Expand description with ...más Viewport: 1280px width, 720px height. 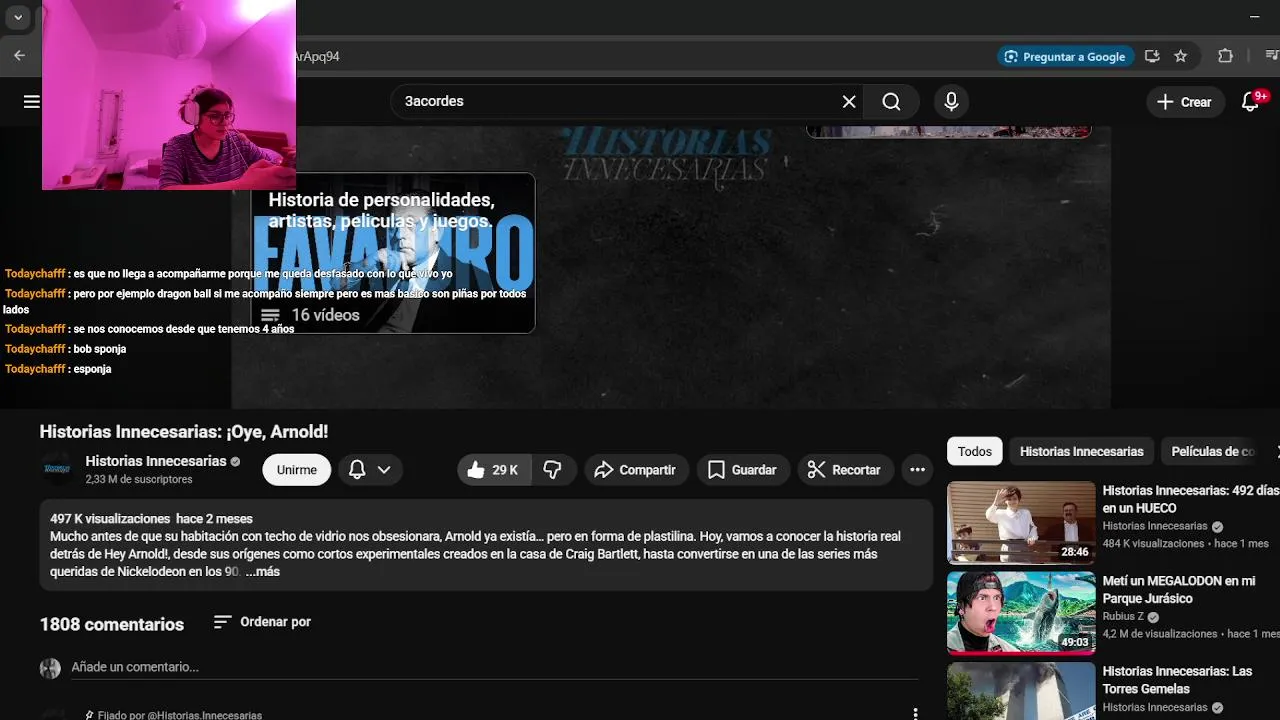tap(263, 572)
